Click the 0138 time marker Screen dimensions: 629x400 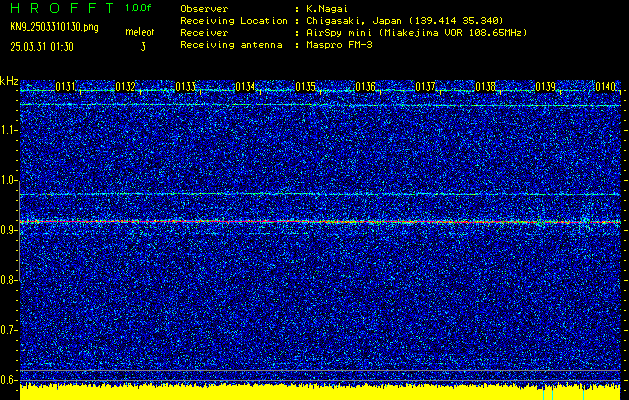pyautogui.click(x=486, y=86)
